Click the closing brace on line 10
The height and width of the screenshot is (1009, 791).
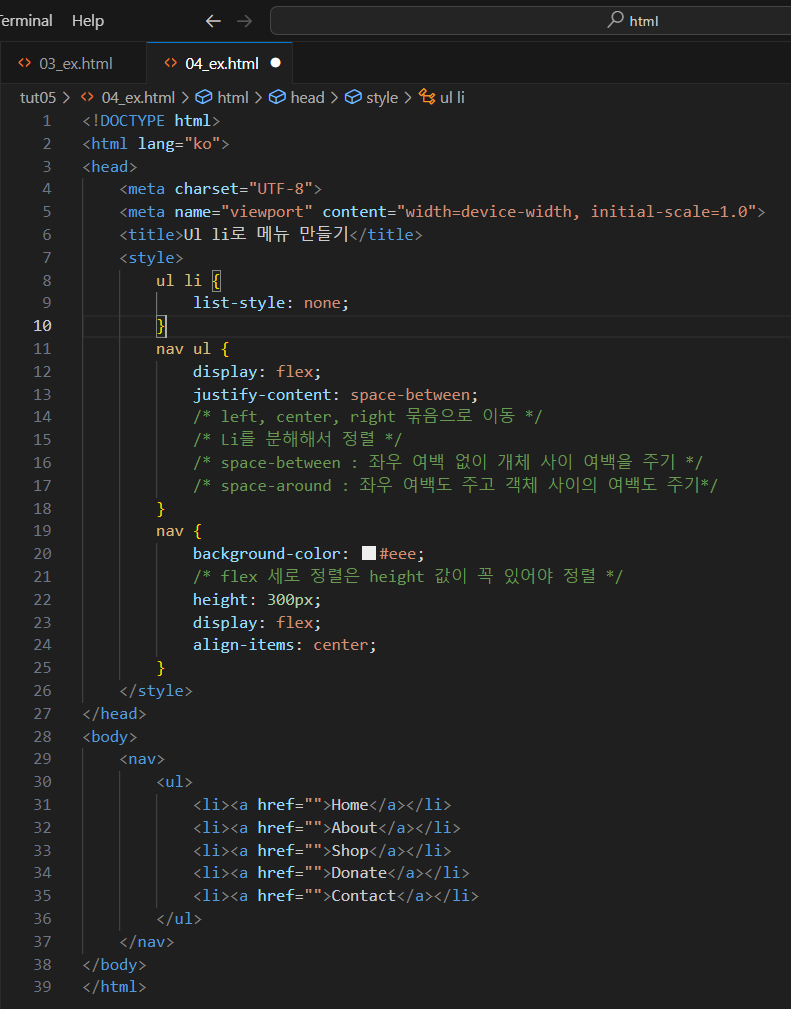click(x=161, y=326)
